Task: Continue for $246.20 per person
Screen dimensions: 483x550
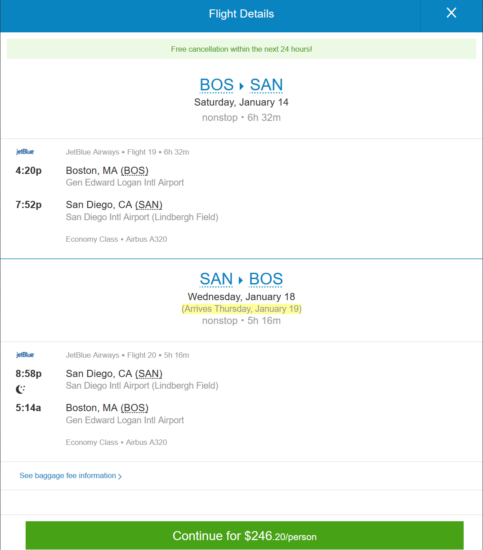Action: (x=244, y=536)
